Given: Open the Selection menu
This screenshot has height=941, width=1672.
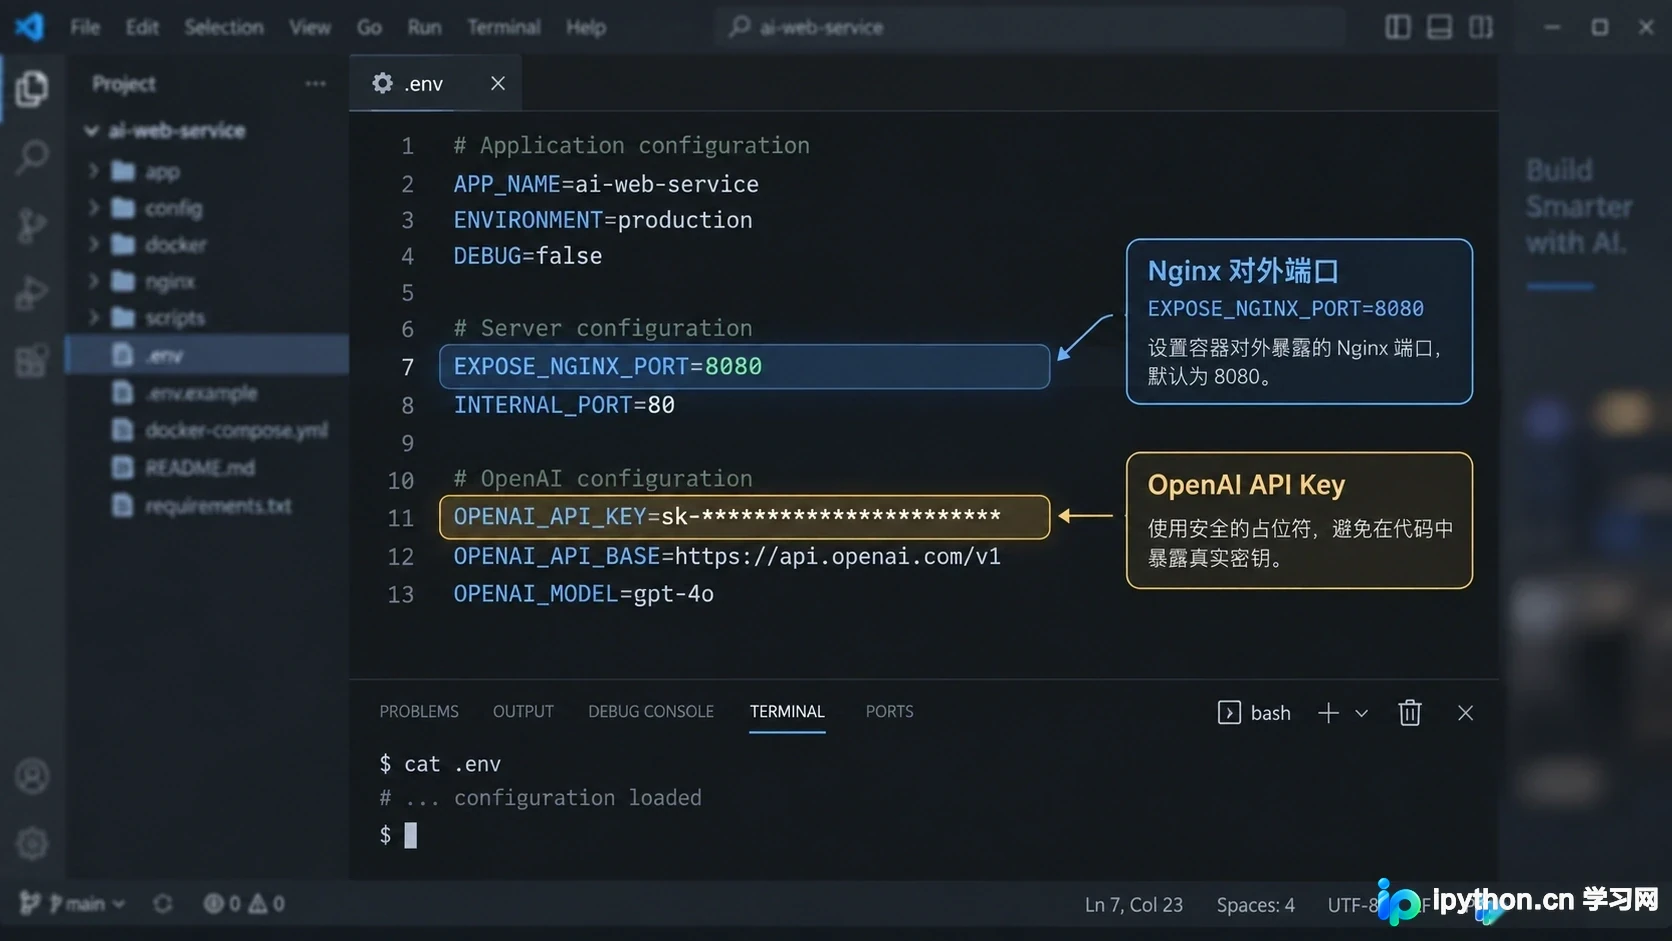Looking at the screenshot, I should 223,27.
